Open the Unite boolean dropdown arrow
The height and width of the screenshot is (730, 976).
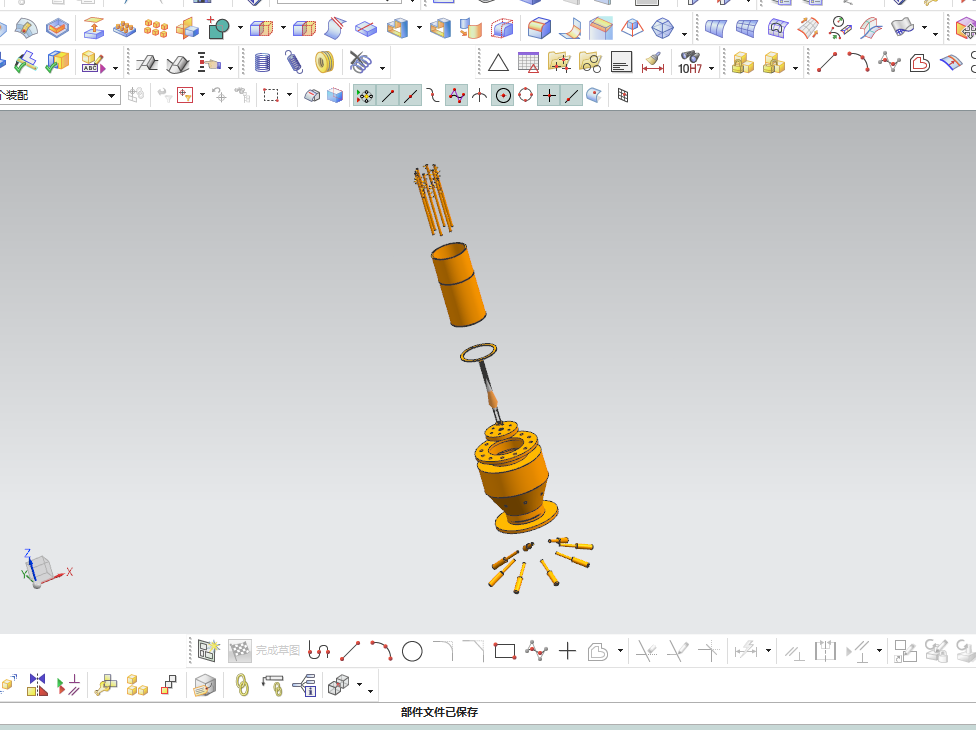pyautogui.click(x=240, y=27)
